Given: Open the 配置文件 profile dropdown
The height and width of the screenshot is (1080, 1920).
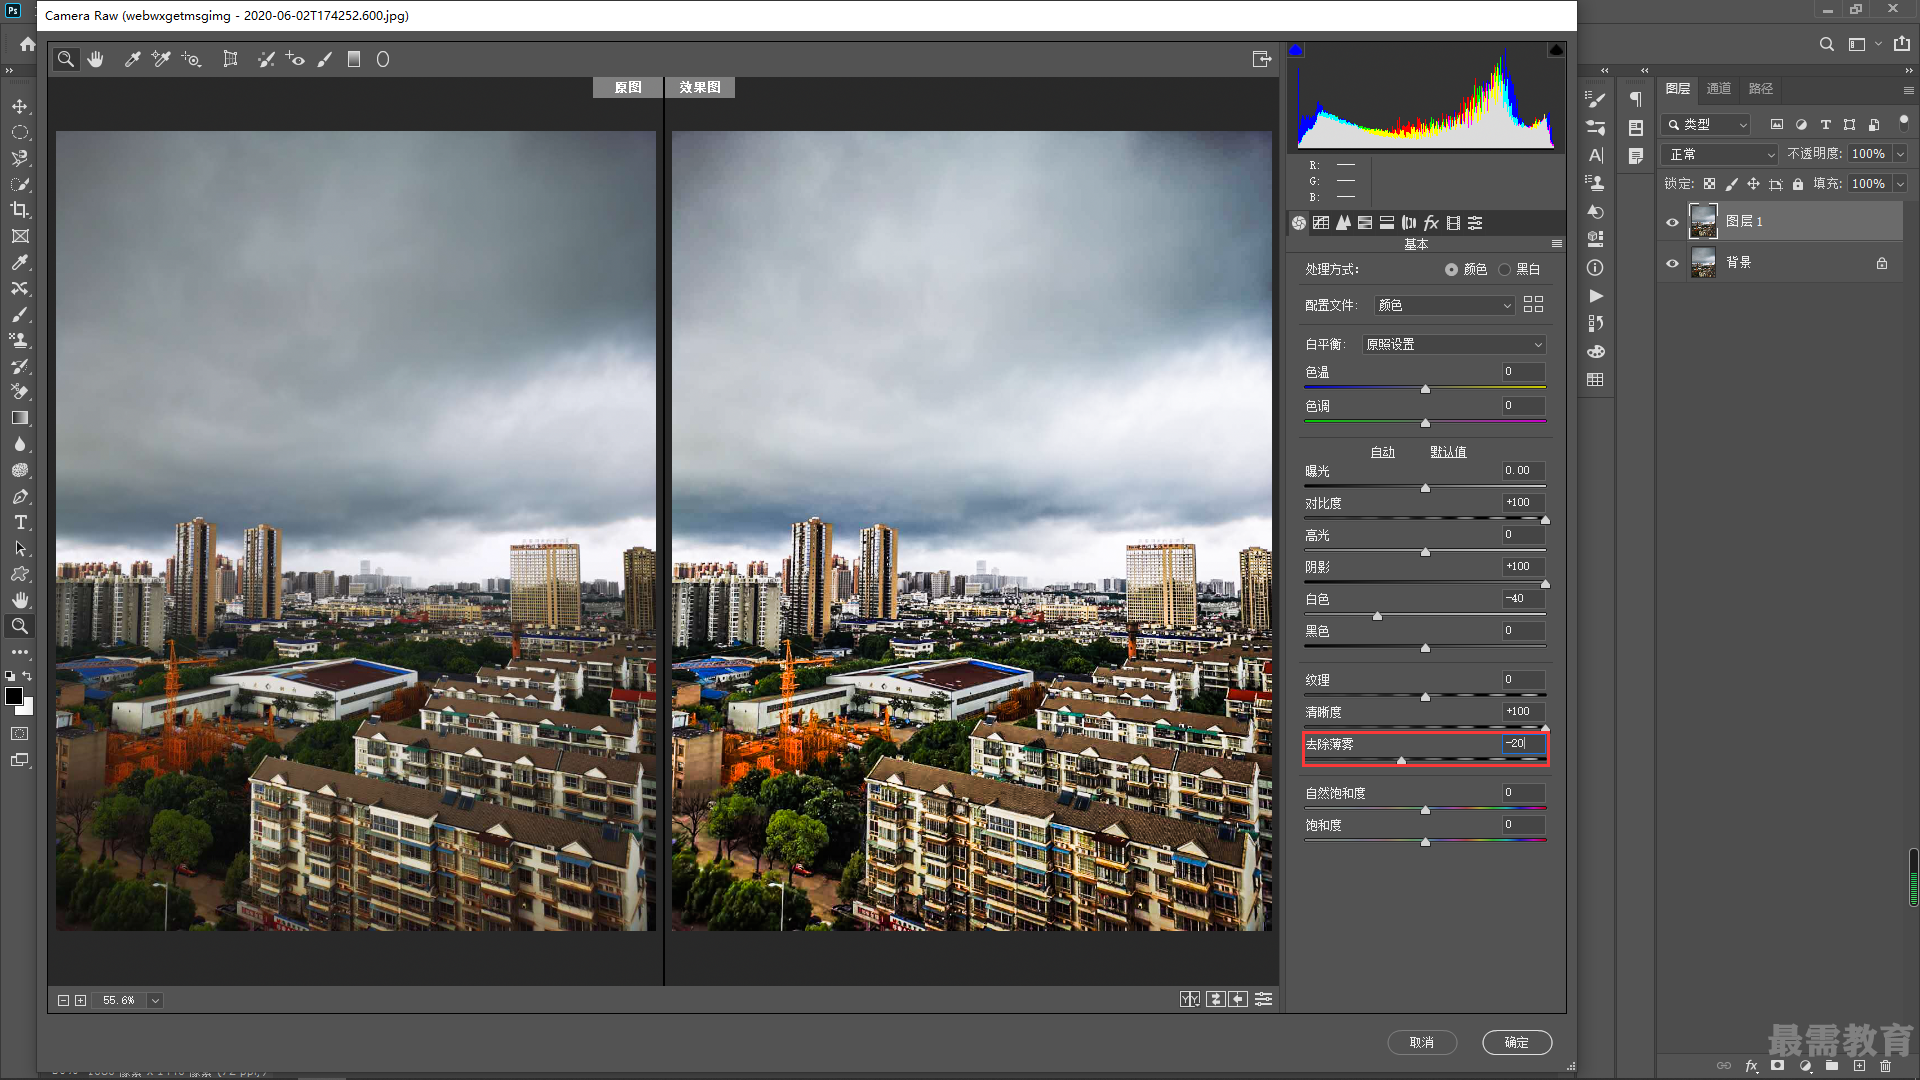Looking at the screenshot, I should 1444,305.
